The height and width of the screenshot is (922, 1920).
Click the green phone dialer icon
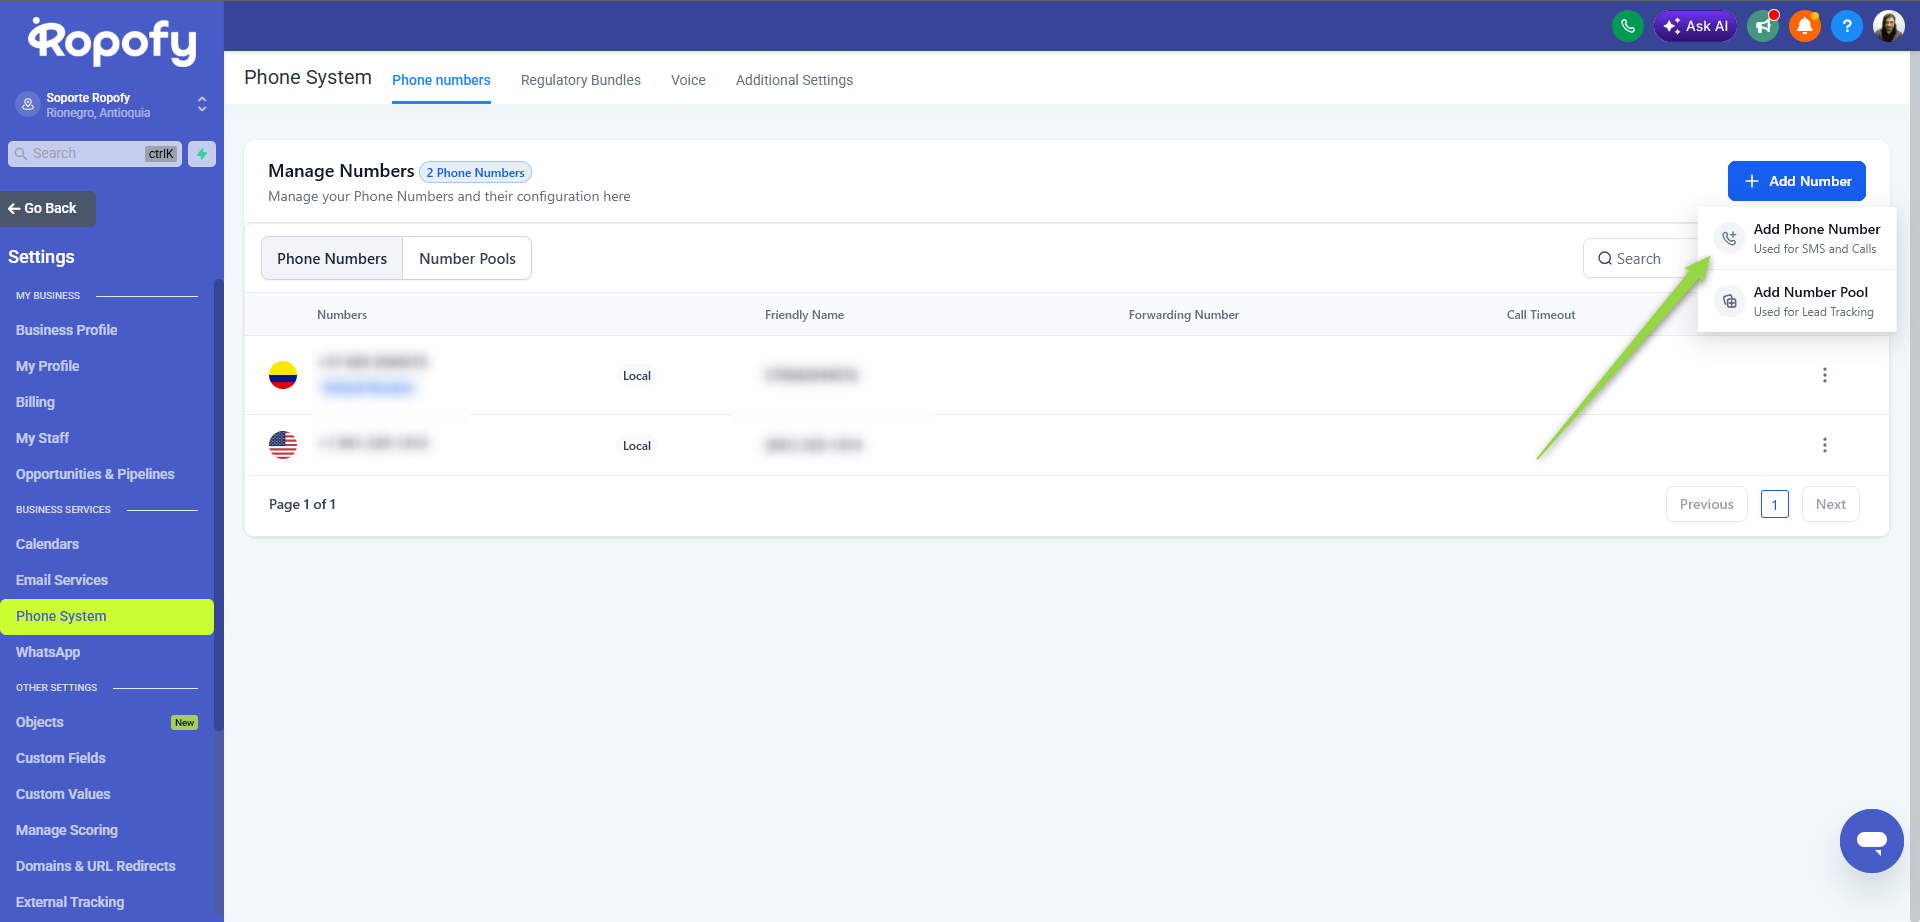pos(1627,26)
